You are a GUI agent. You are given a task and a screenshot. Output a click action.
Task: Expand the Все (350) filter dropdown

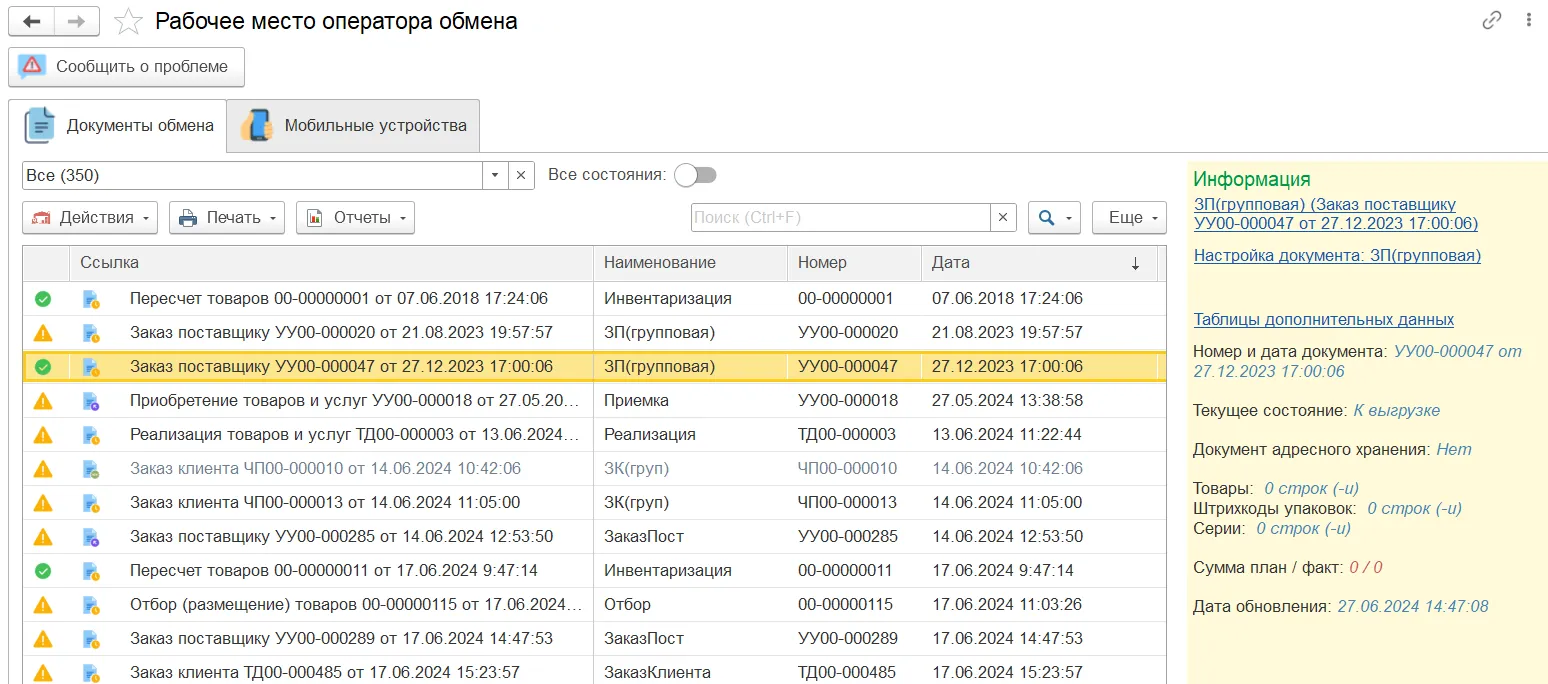click(495, 175)
